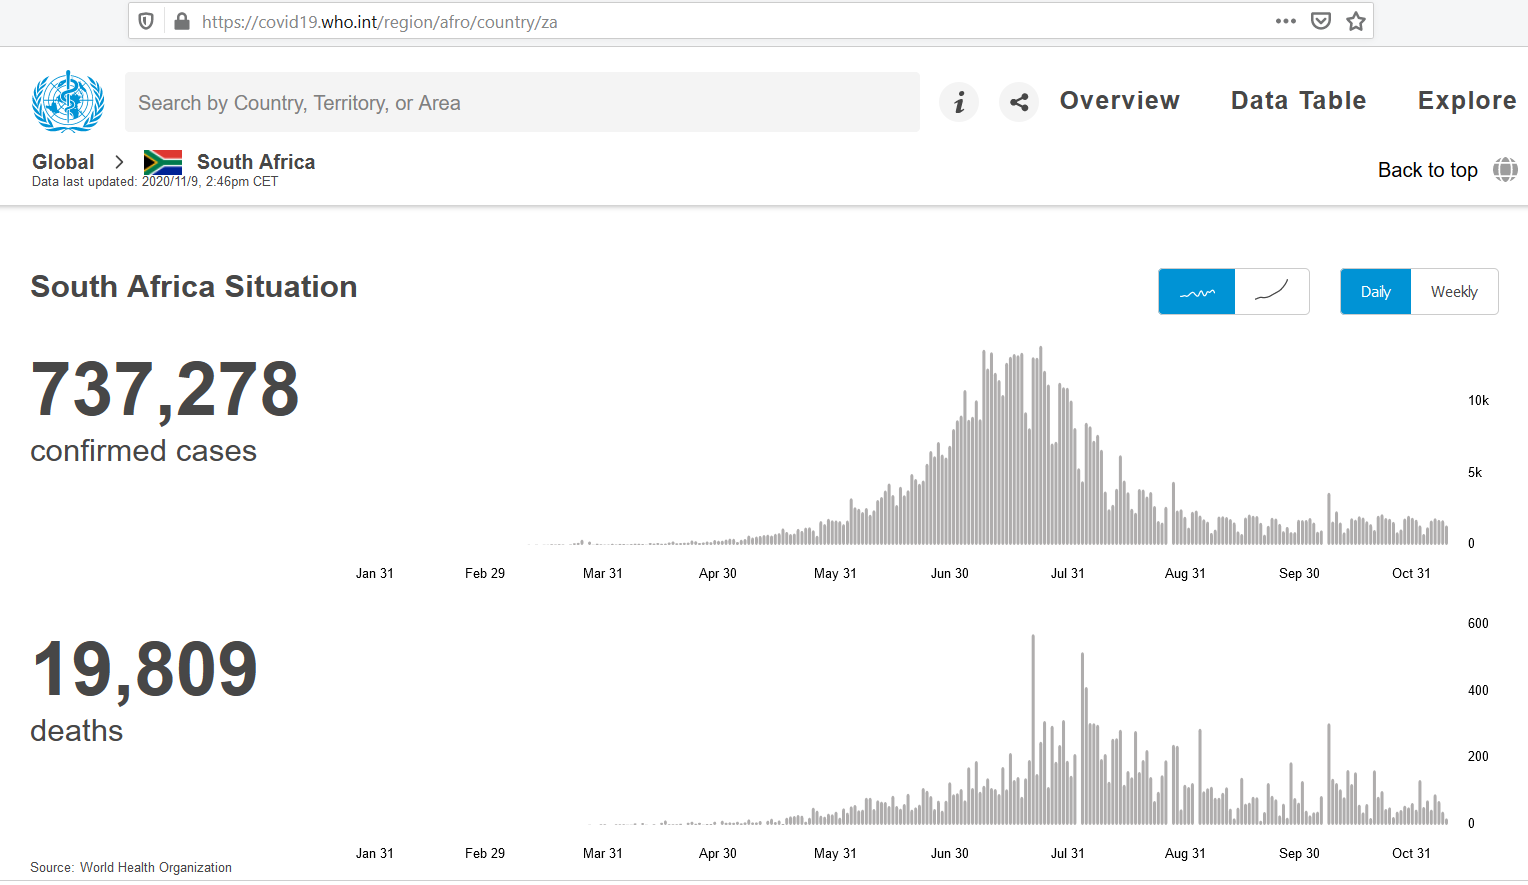Viewport: 1528px width, 885px height.
Task: Open the Overview menu item
Action: 1119,101
